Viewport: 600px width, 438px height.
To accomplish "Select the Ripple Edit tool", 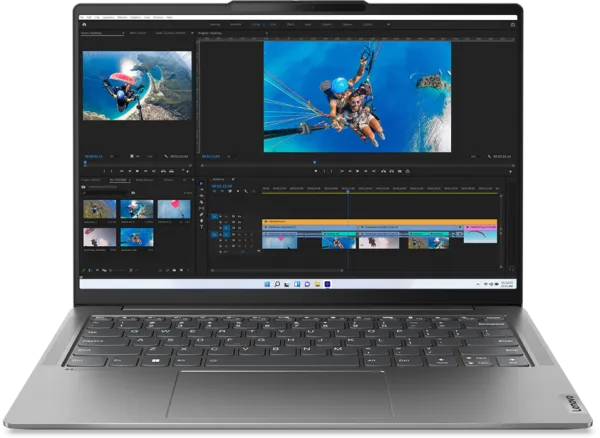I will coord(202,195).
